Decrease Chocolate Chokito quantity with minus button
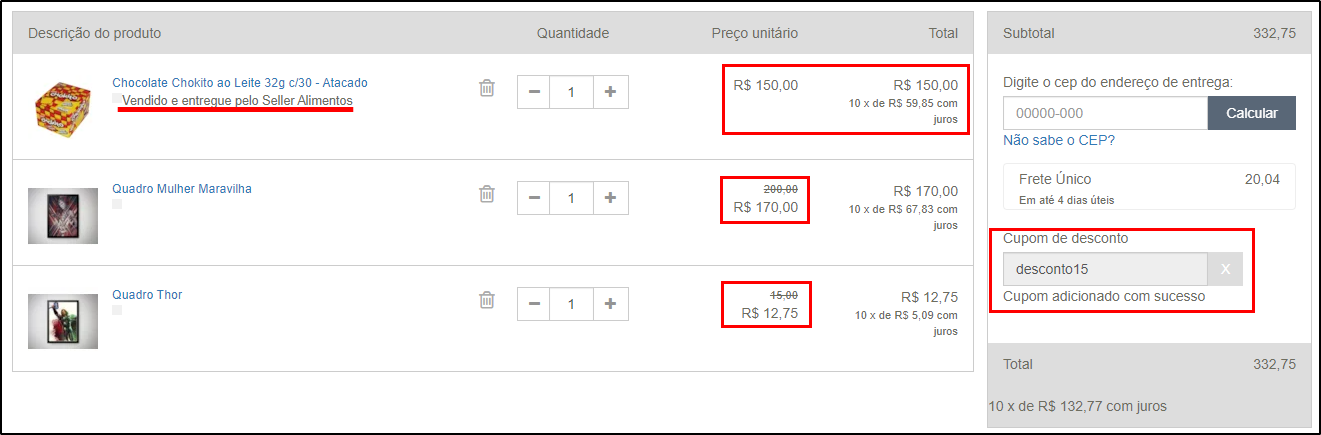Screen dimensions: 1321x435 coord(534,92)
